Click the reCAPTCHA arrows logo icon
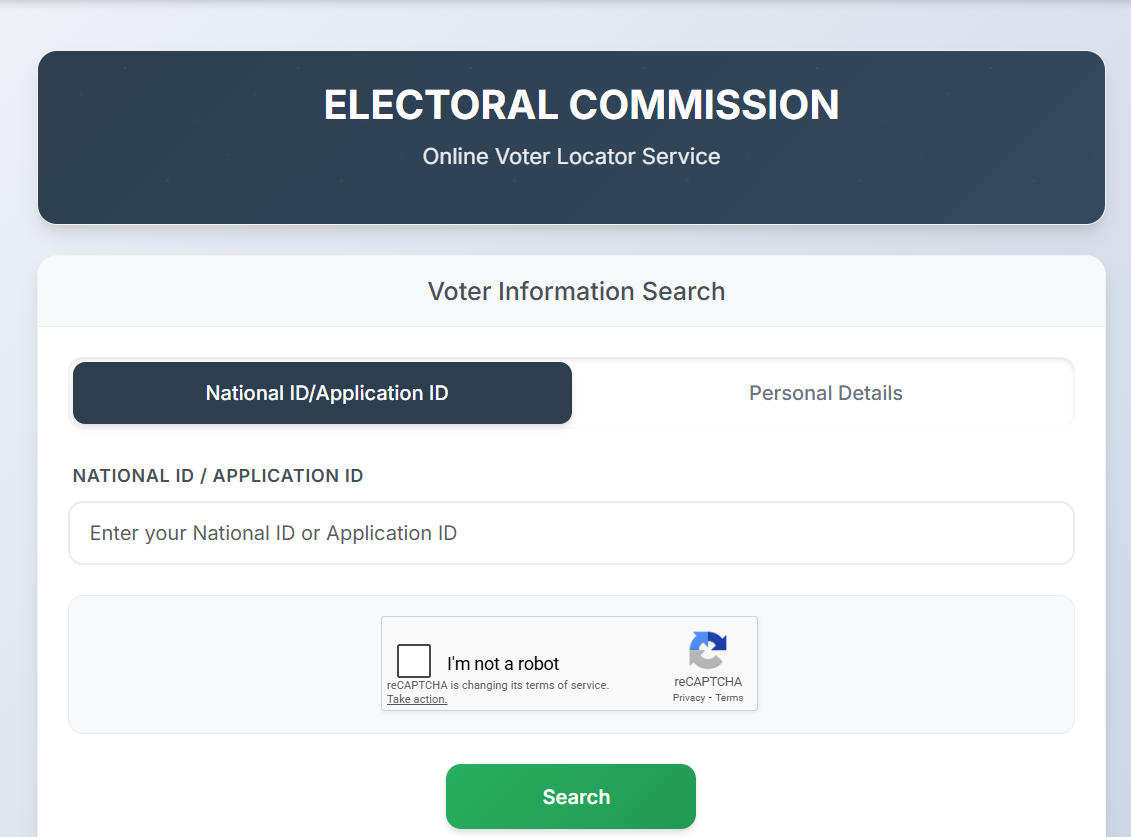The height and width of the screenshot is (837, 1131). pos(707,651)
